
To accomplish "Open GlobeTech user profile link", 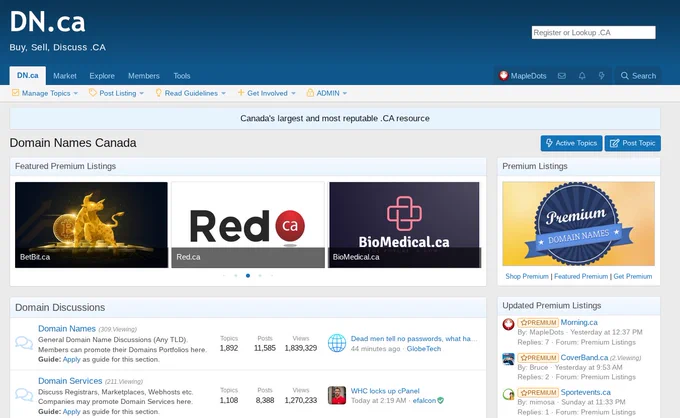I will tap(424, 349).
